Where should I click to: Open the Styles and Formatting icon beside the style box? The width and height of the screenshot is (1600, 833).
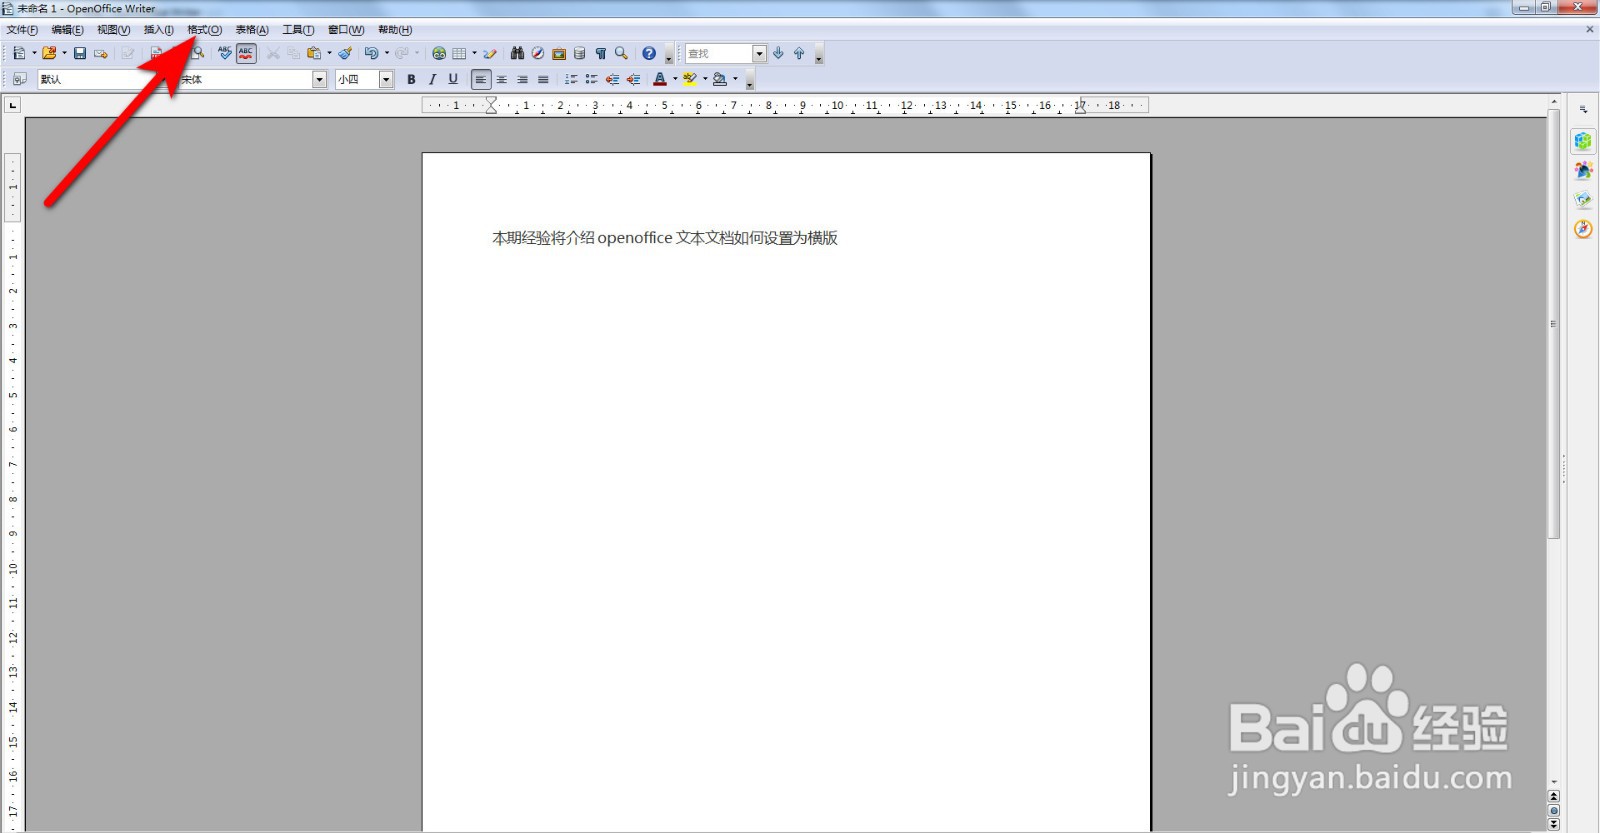19,79
